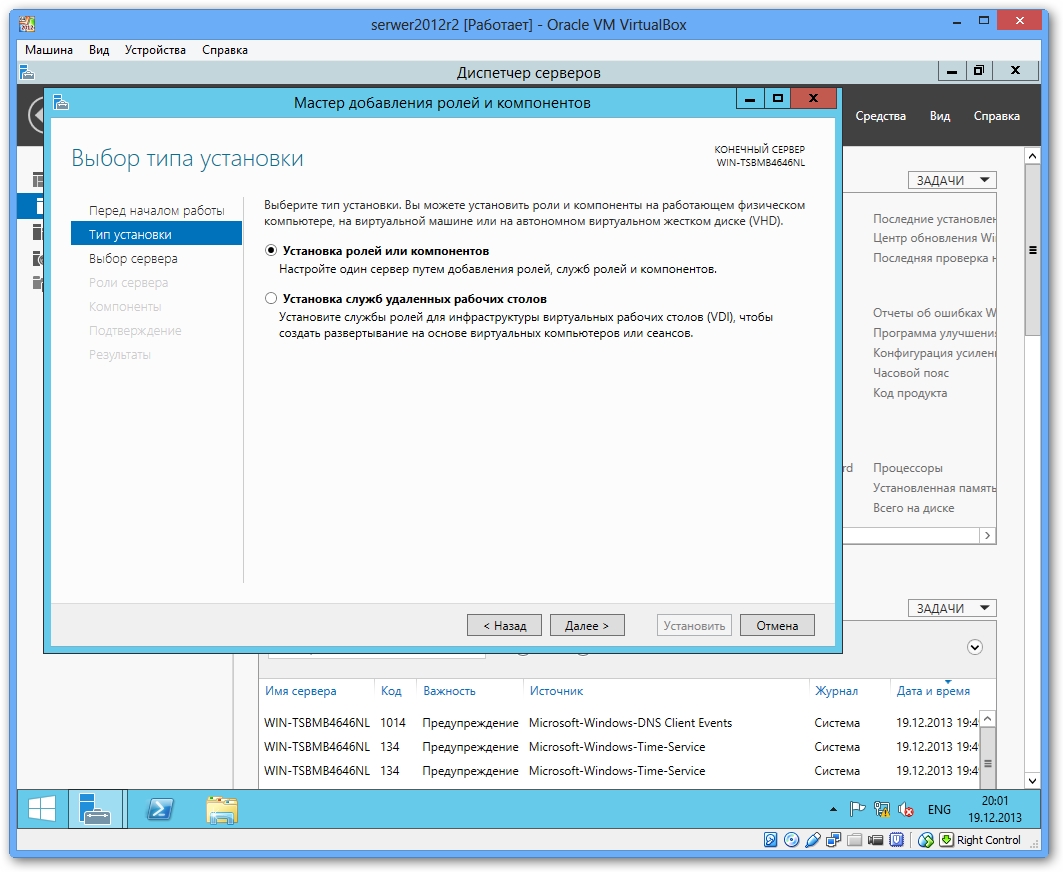Open the Устройства menu
The width and height of the screenshot is (1063, 872).
[x=155, y=49]
